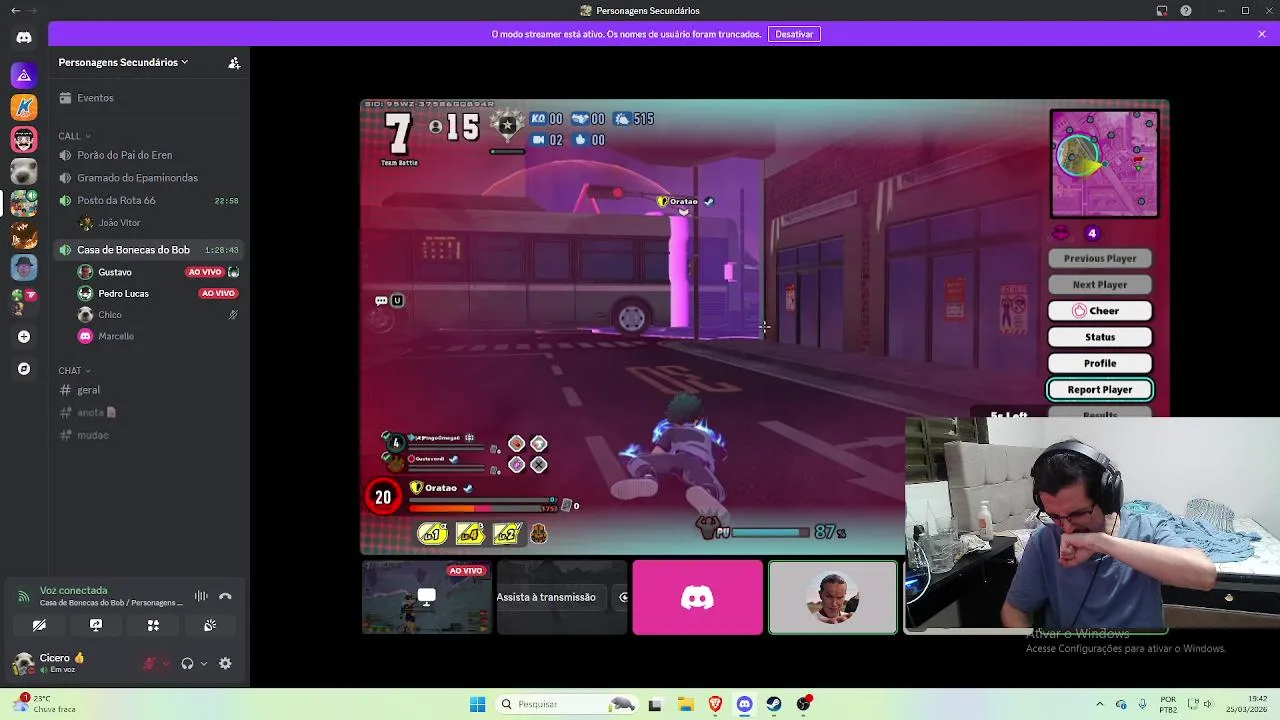Open the Discord help icon
Image resolution: width=1280 pixels, height=720 pixels.
pos(1186,10)
